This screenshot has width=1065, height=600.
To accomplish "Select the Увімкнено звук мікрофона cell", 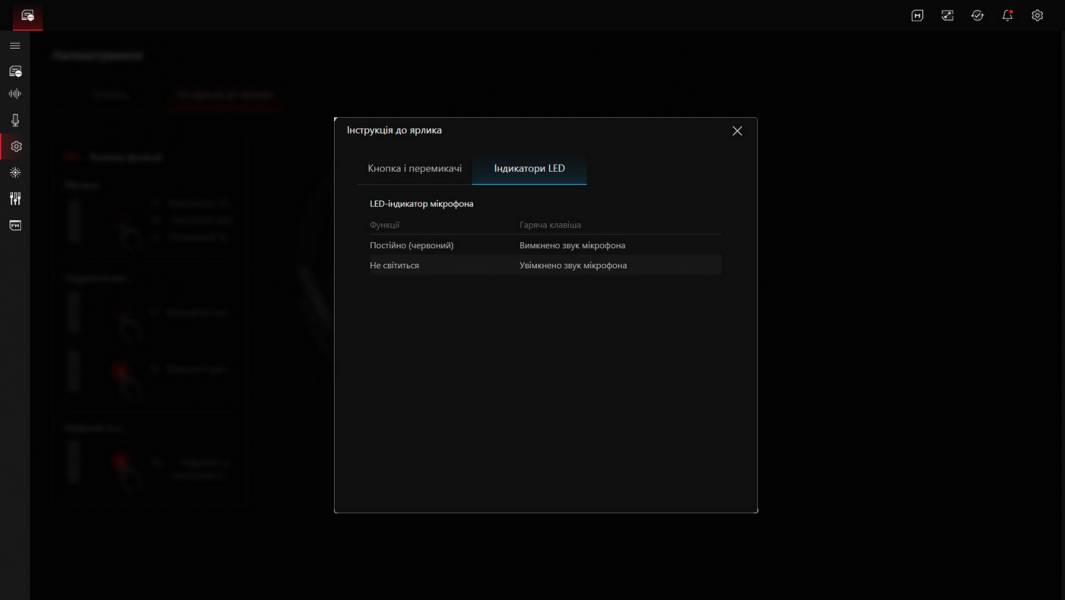I will coord(573,266).
